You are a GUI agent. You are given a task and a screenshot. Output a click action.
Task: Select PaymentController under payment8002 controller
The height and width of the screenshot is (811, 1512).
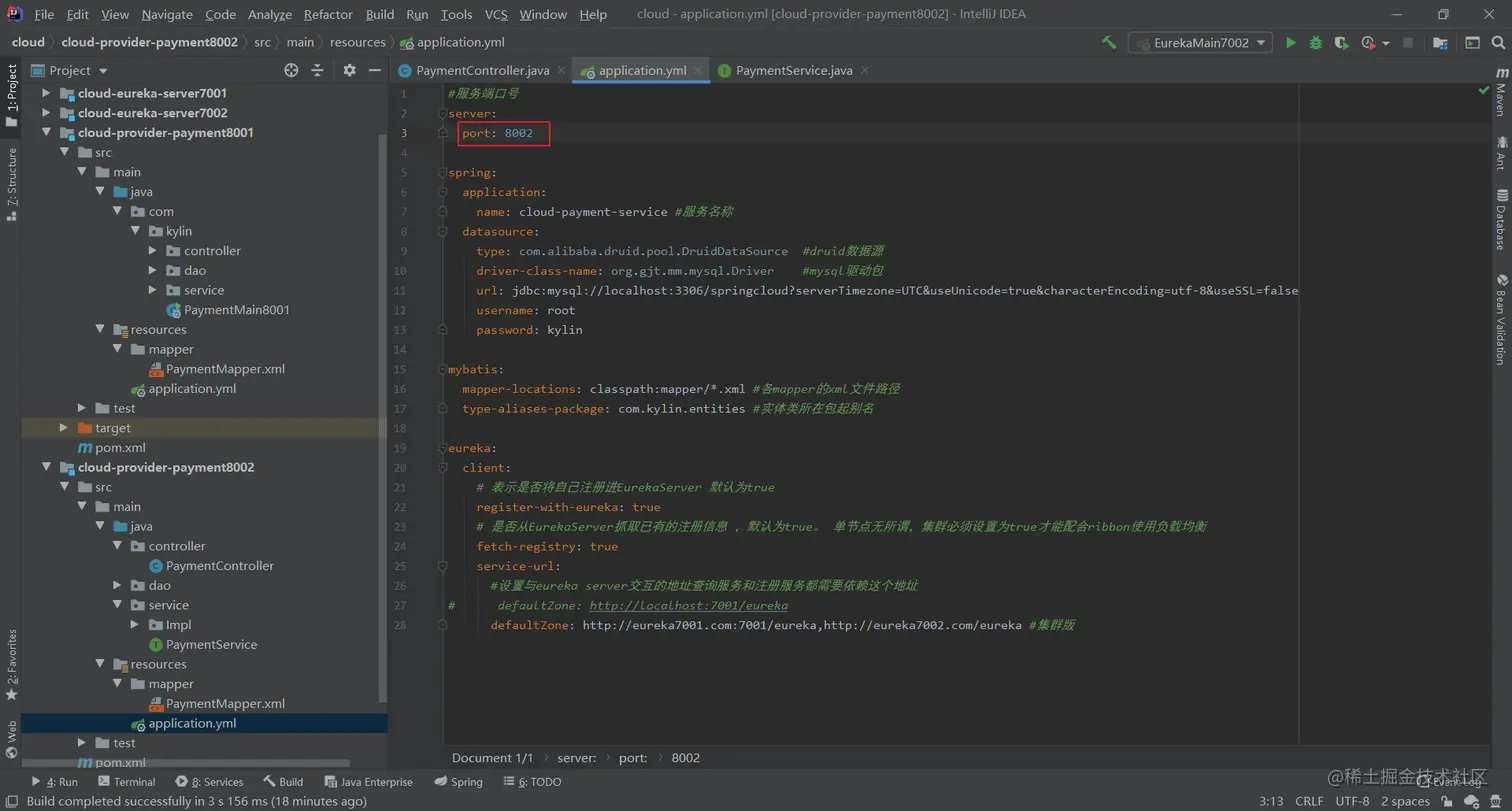(211, 566)
